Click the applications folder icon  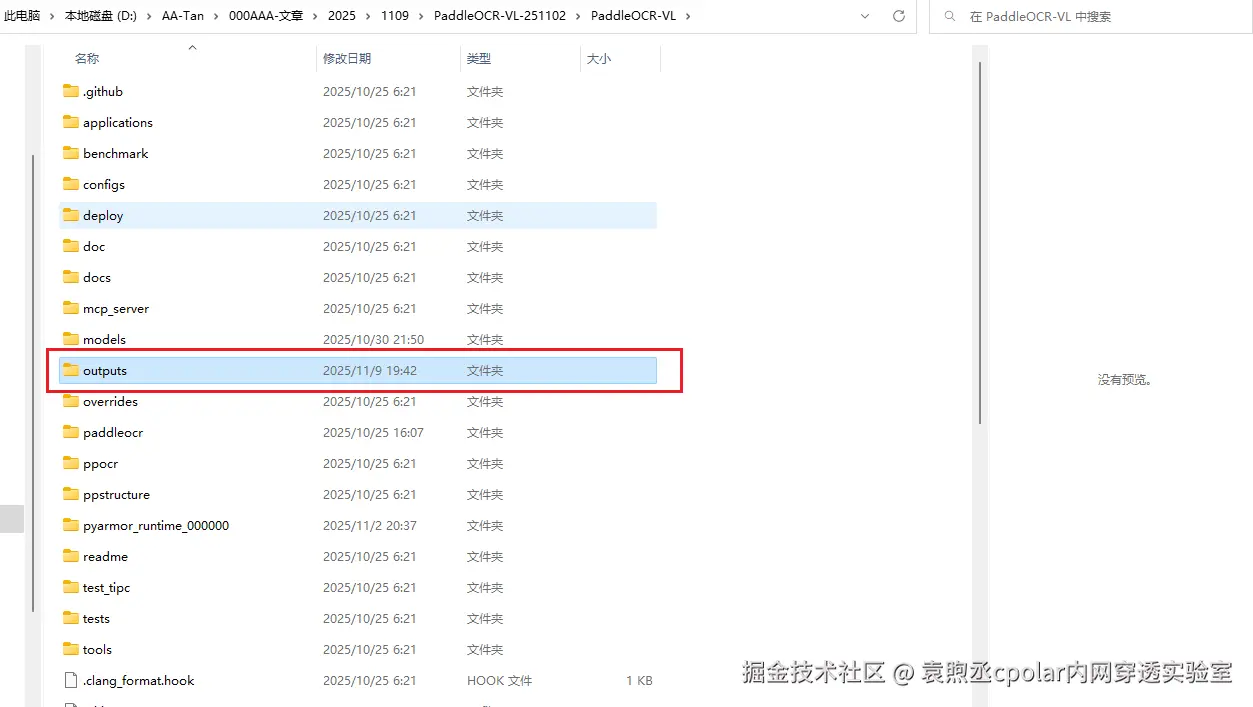[70, 122]
